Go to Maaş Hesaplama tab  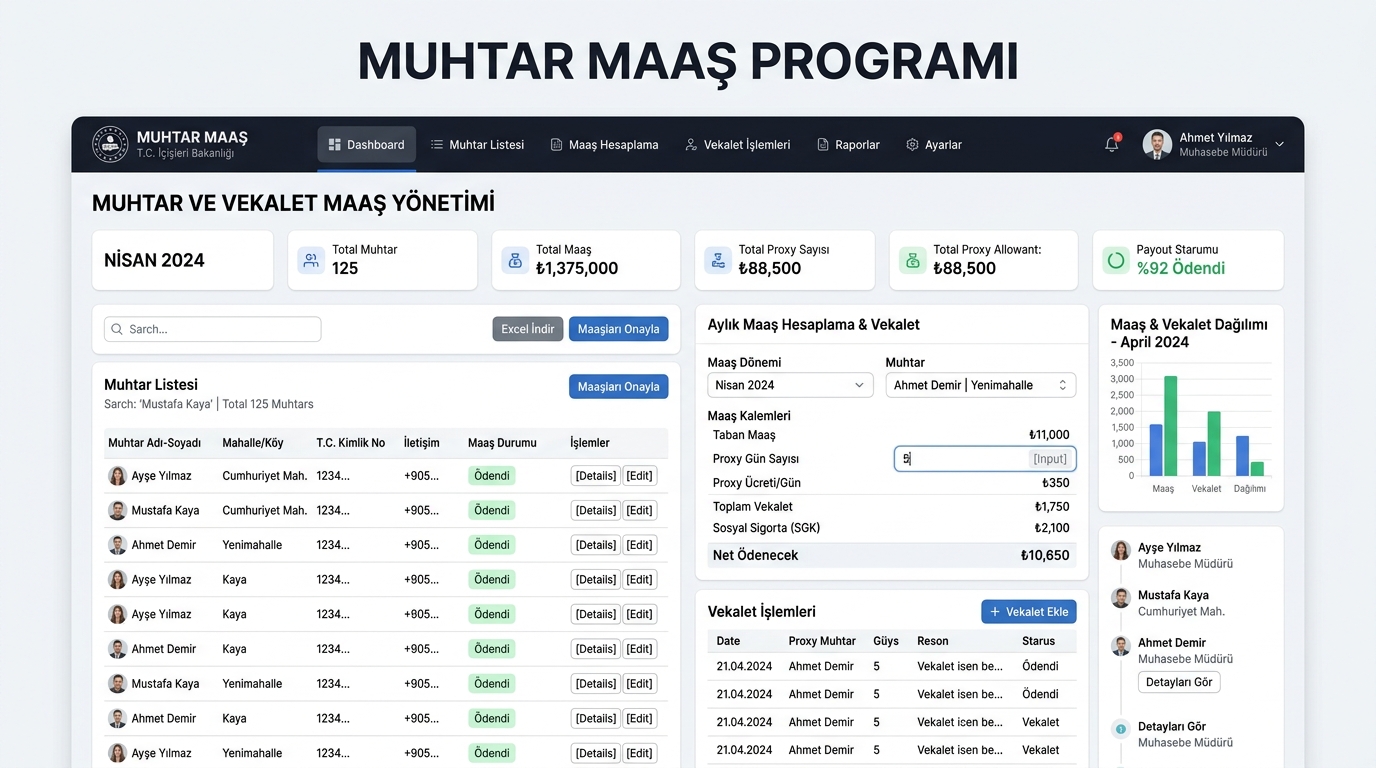[x=604, y=145]
